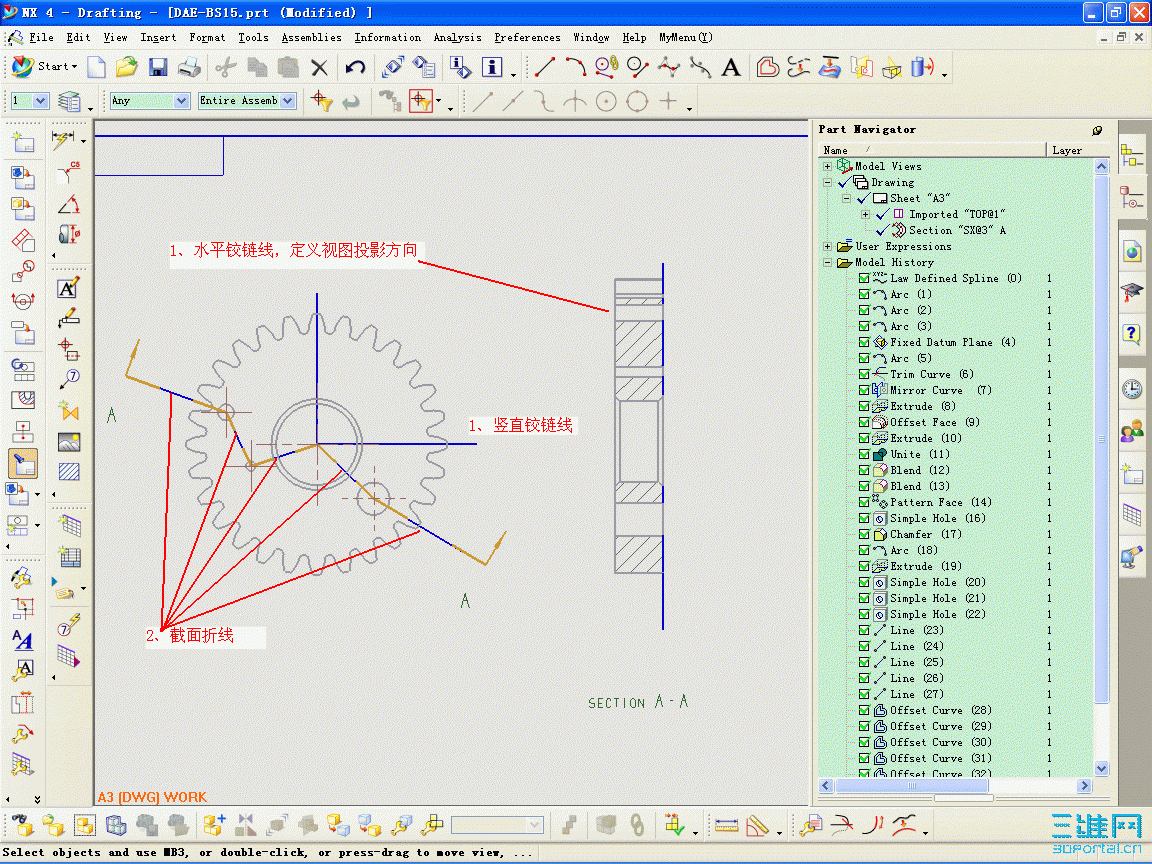Click the SECTION A-A view label
Viewport: 1152px width, 864px height.
[638, 702]
